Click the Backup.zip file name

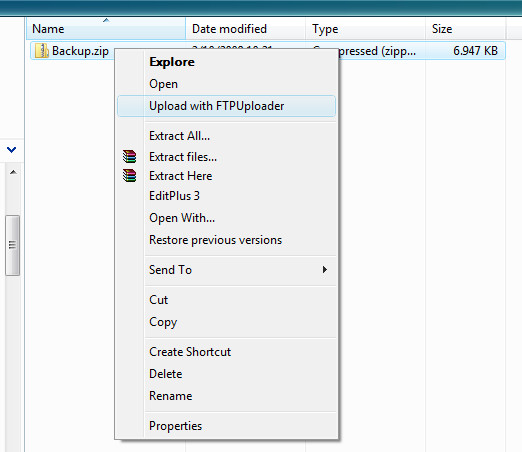[80, 51]
